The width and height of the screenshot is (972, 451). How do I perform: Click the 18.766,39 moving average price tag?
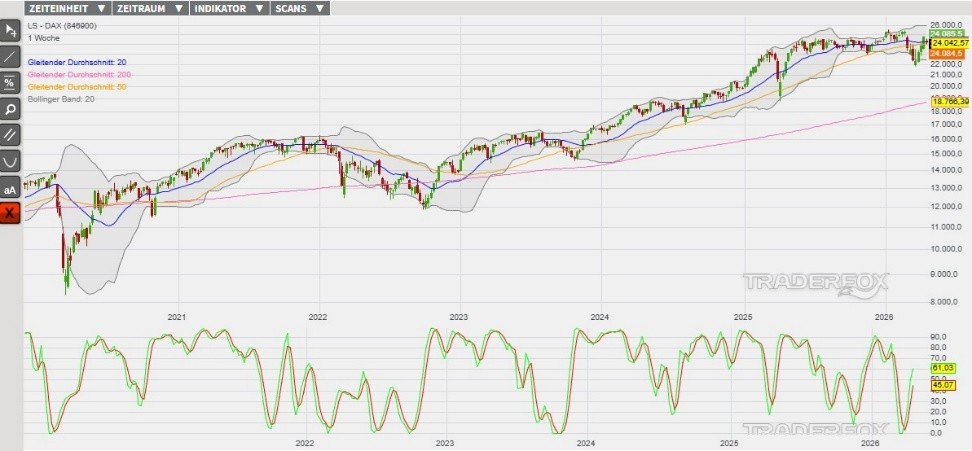pyautogui.click(x=948, y=102)
